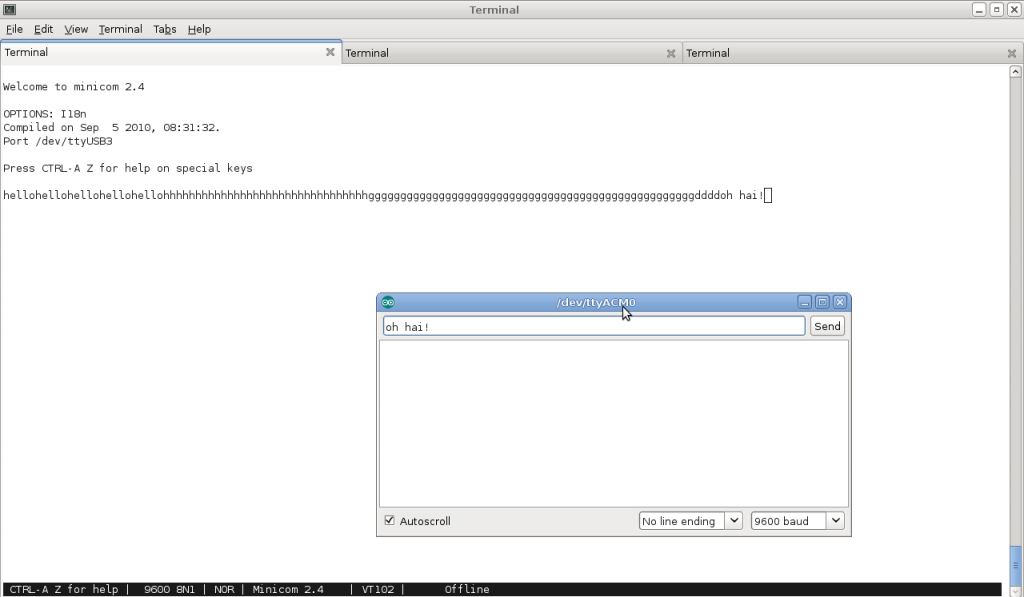Click Send in the serial monitor
The height and width of the screenshot is (597, 1024).
(x=827, y=326)
